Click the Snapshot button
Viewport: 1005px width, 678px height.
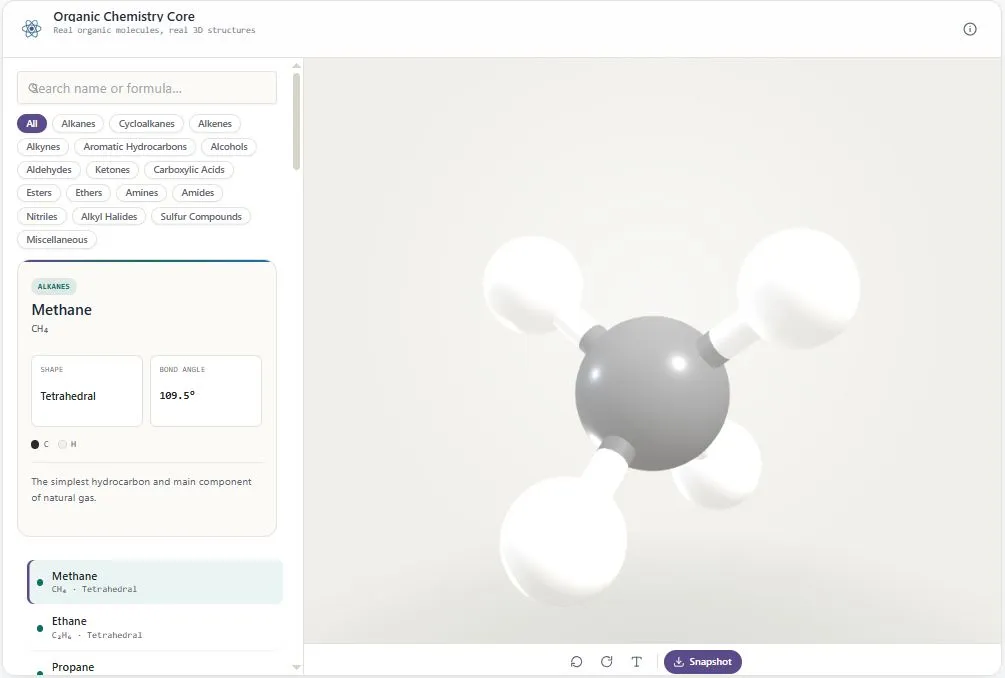click(702, 661)
